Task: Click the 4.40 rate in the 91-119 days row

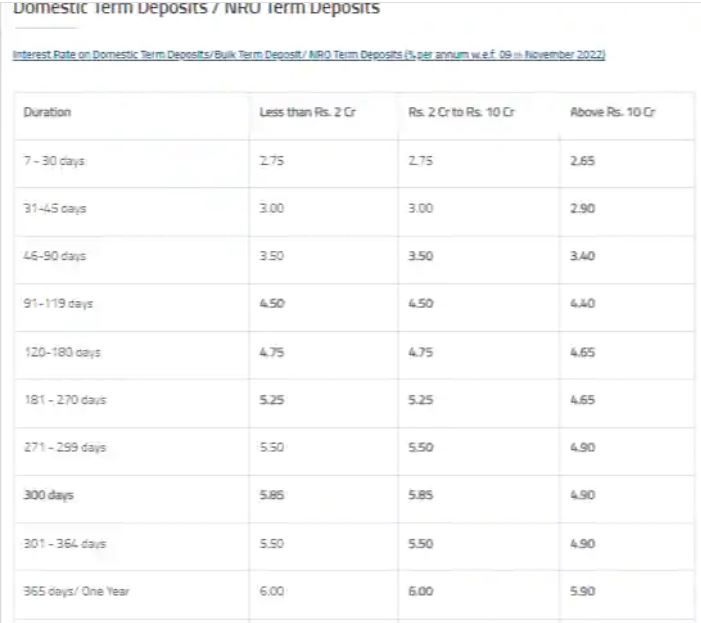Action: tap(583, 303)
